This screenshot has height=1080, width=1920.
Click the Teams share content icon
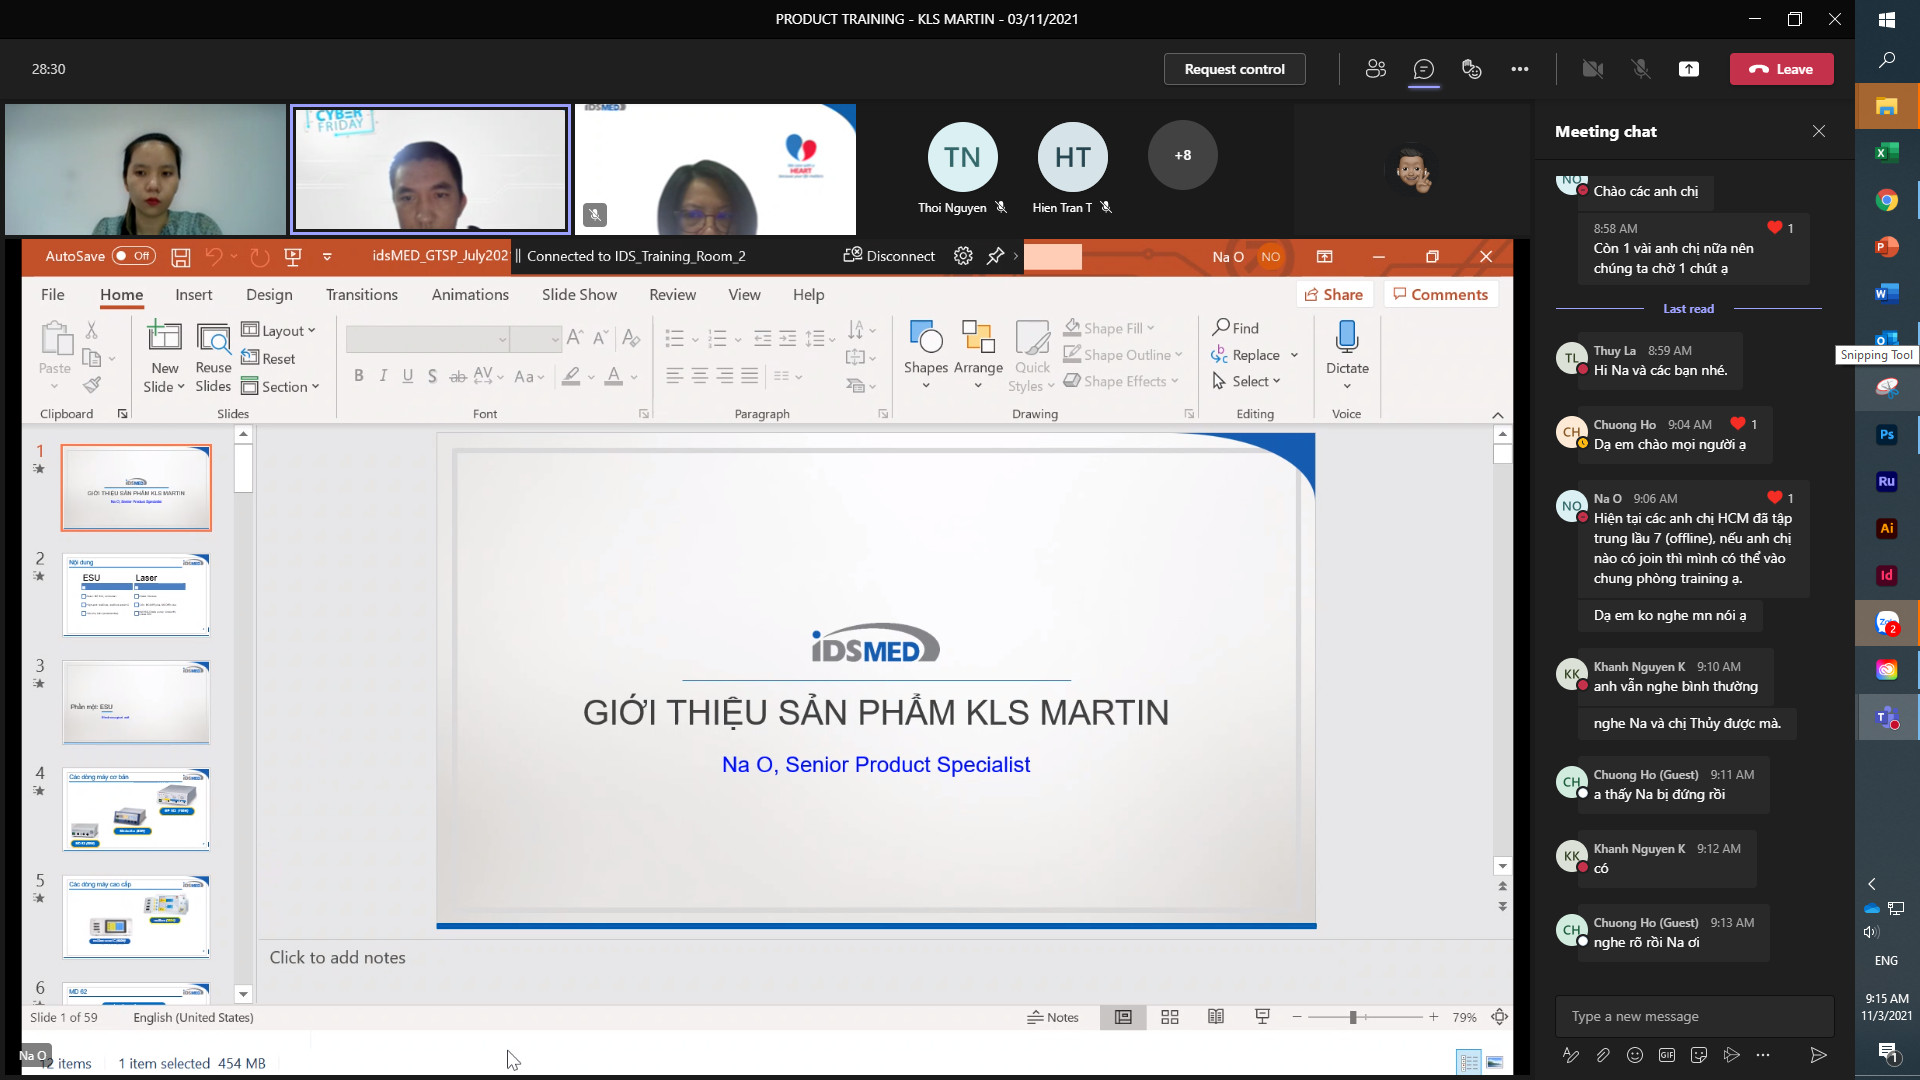1689,69
